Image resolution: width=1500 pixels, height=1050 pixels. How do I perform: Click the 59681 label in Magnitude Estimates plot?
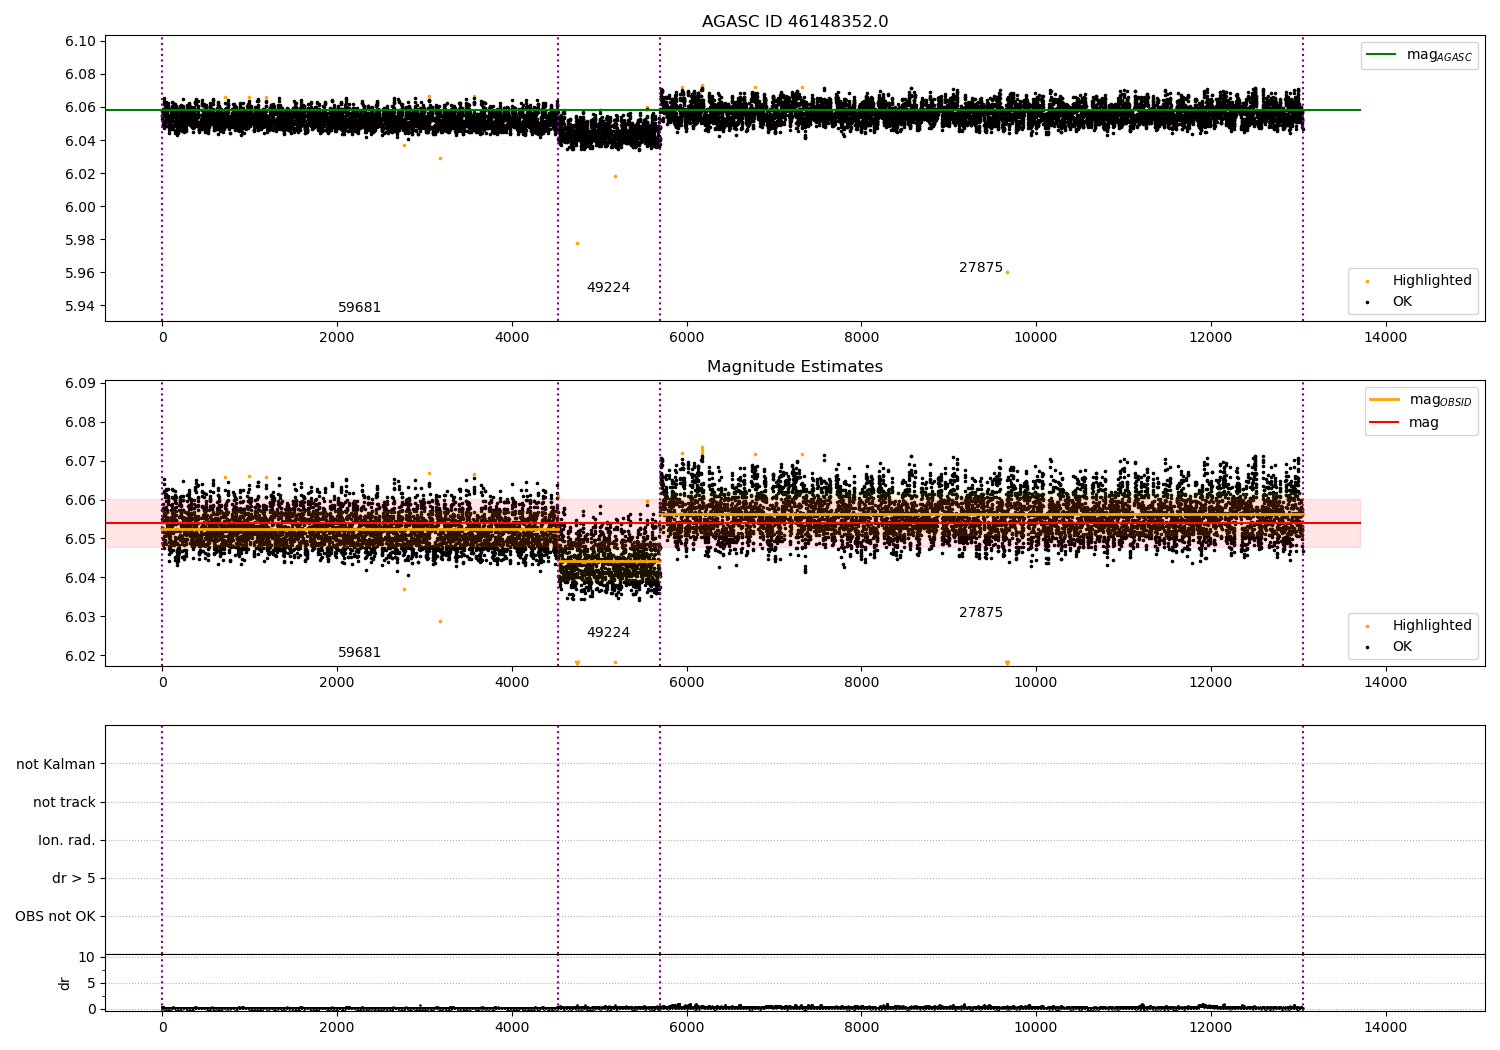pyautogui.click(x=359, y=653)
